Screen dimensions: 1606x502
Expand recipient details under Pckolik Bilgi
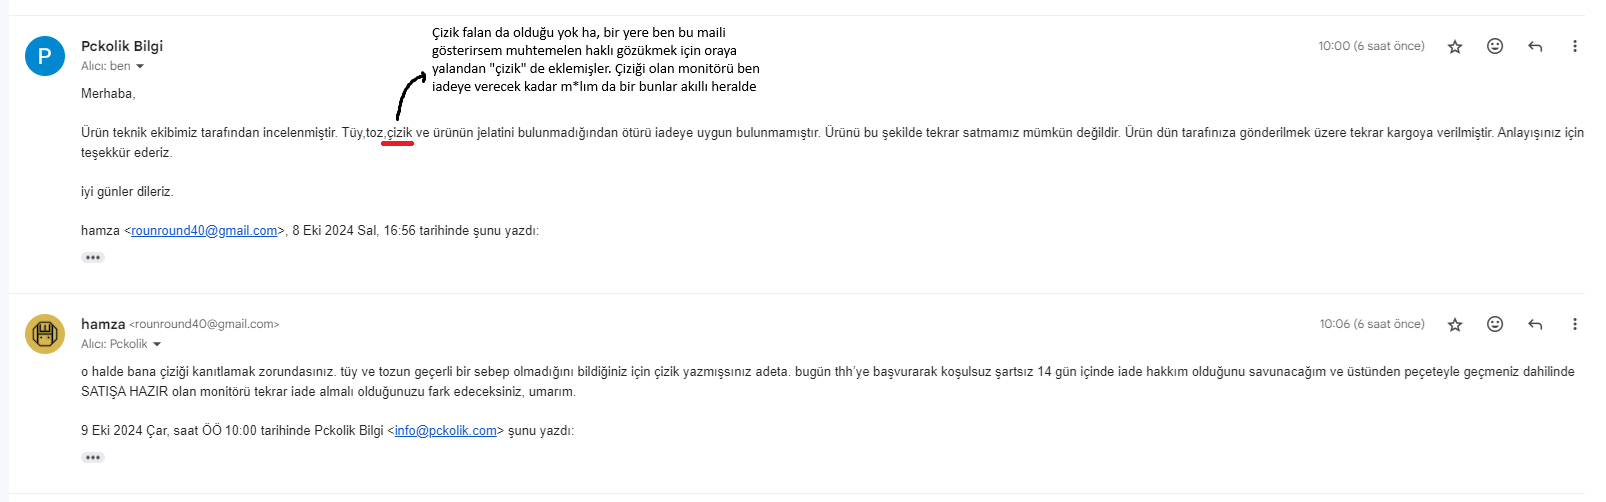tap(140, 67)
